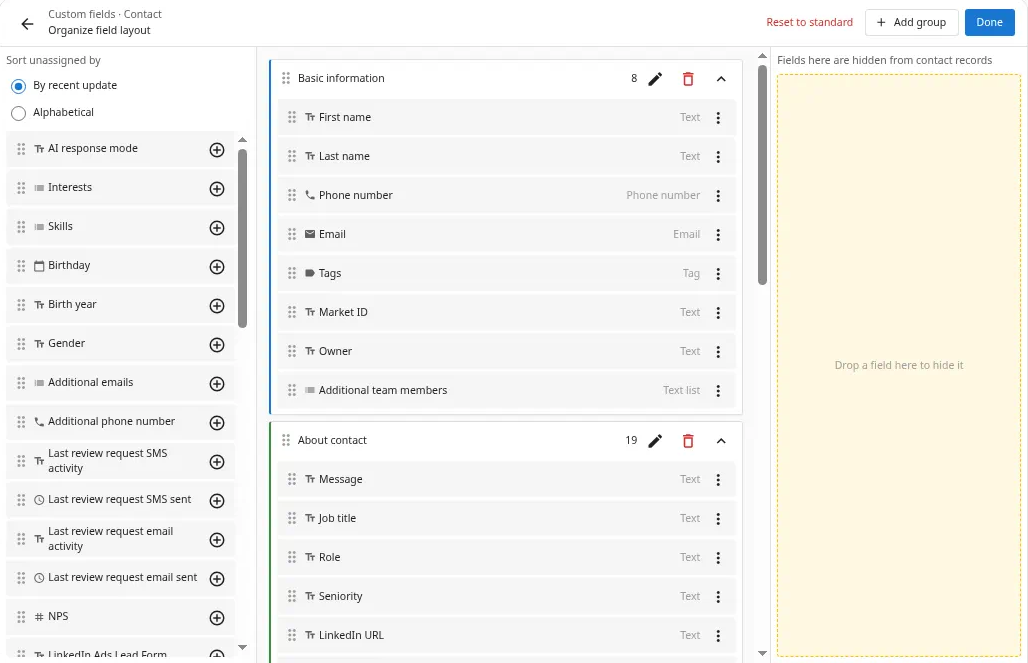
Task: Open options menu for Owner field
Action: click(719, 352)
